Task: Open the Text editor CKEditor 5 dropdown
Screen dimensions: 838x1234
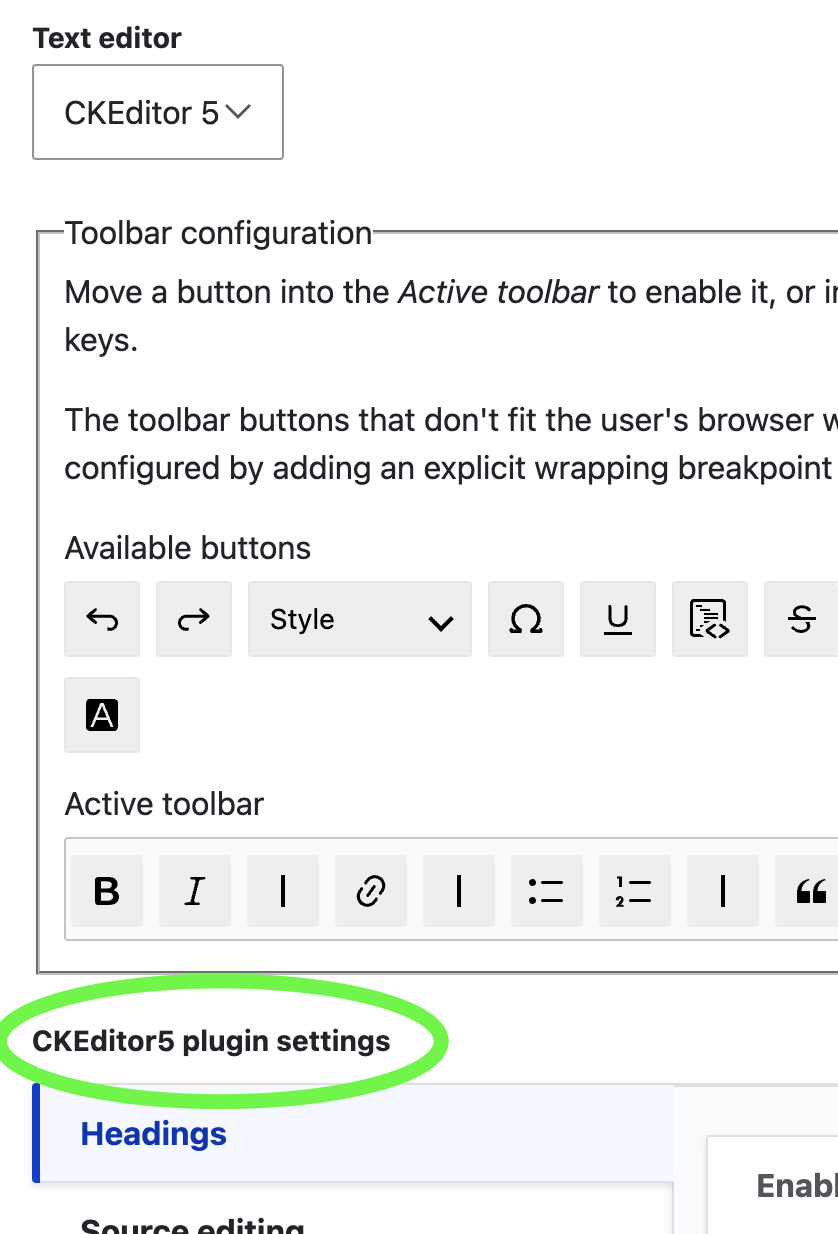Action: 158,112
